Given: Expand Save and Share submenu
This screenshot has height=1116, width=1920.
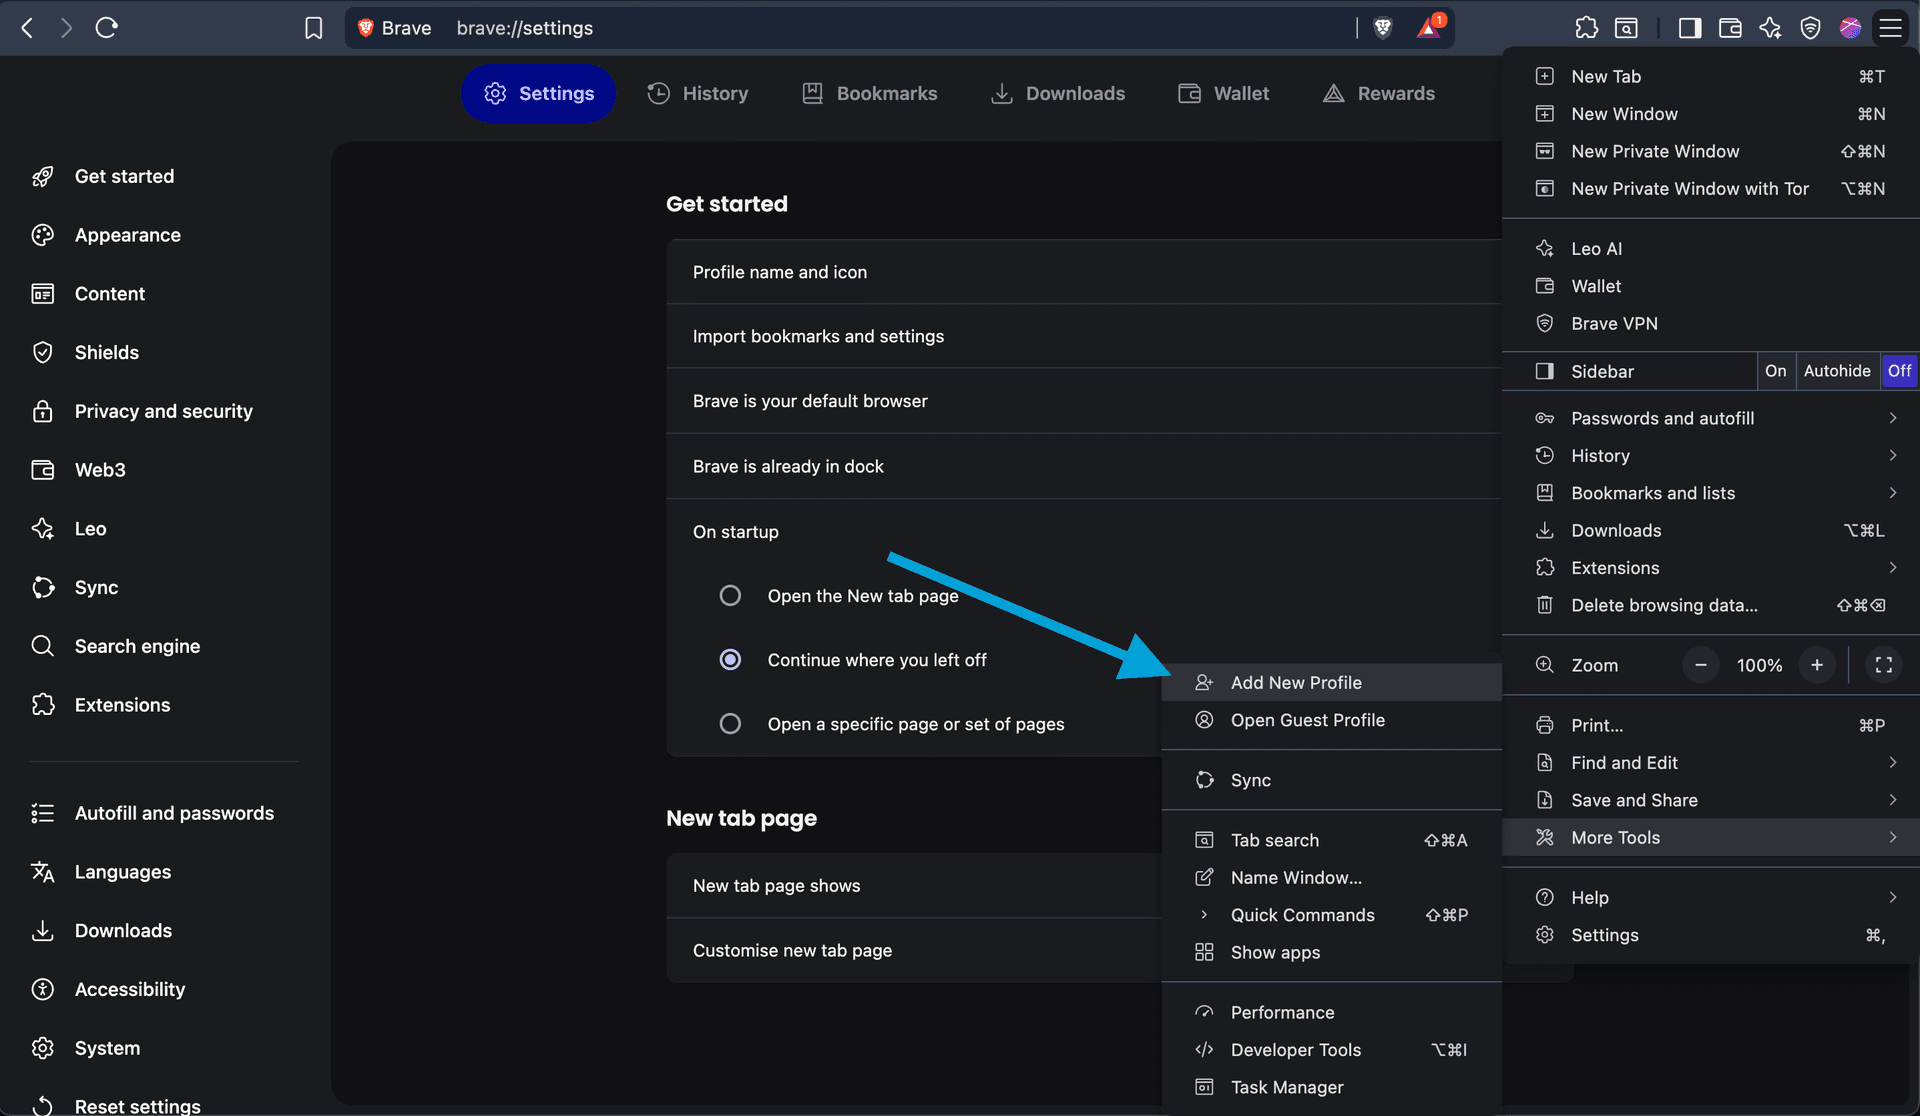Looking at the screenshot, I should pyautogui.click(x=1710, y=800).
